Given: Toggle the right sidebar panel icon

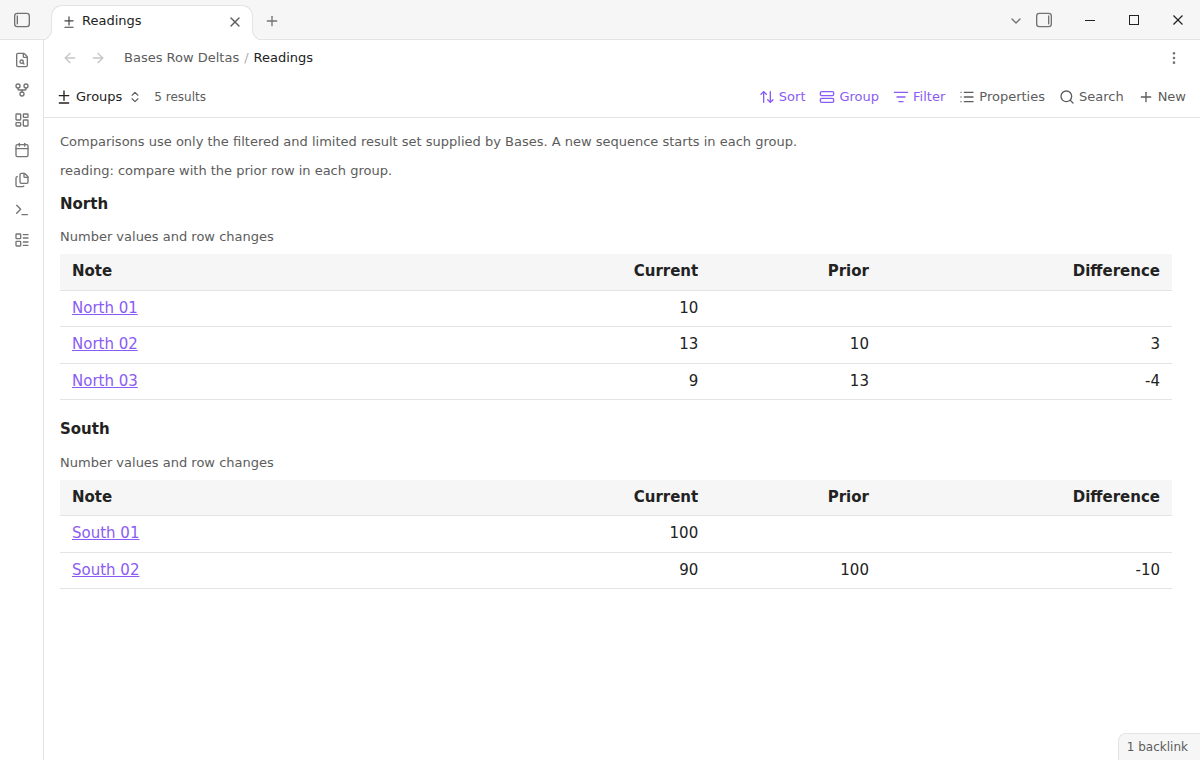Looking at the screenshot, I should coord(1044,20).
